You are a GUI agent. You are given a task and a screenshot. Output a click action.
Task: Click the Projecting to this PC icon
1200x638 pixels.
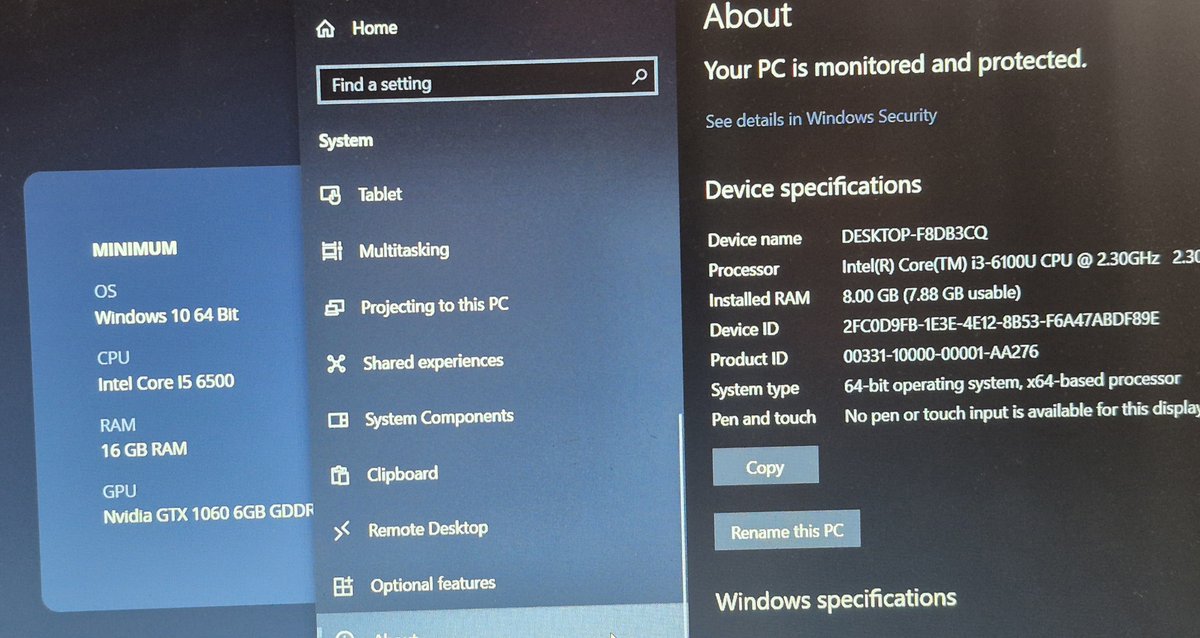coord(334,308)
